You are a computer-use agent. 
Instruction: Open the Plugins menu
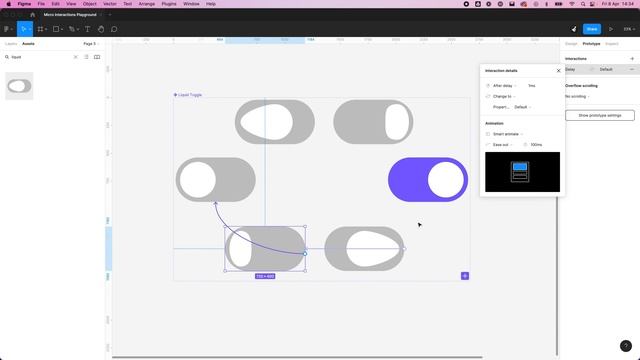pos(169,4)
